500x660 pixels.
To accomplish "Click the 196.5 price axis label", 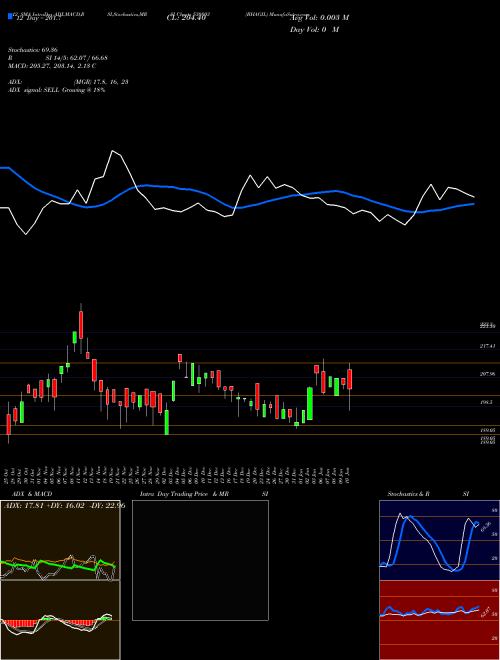I will click(486, 402).
